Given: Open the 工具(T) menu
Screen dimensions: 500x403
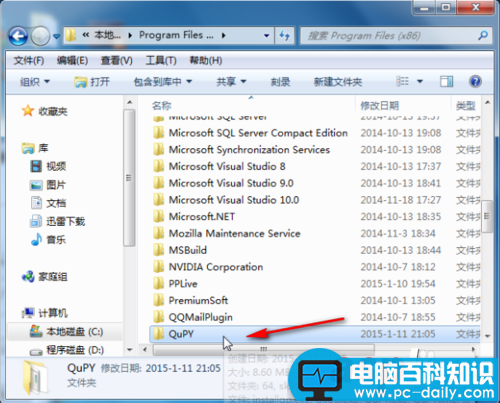Looking at the screenshot, I should pyautogui.click(x=161, y=61).
